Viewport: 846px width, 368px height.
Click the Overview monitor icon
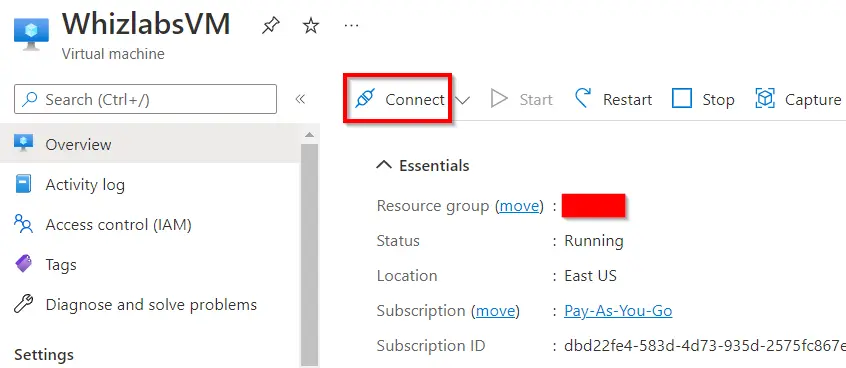pyautogui.click(x=23, y=143)
